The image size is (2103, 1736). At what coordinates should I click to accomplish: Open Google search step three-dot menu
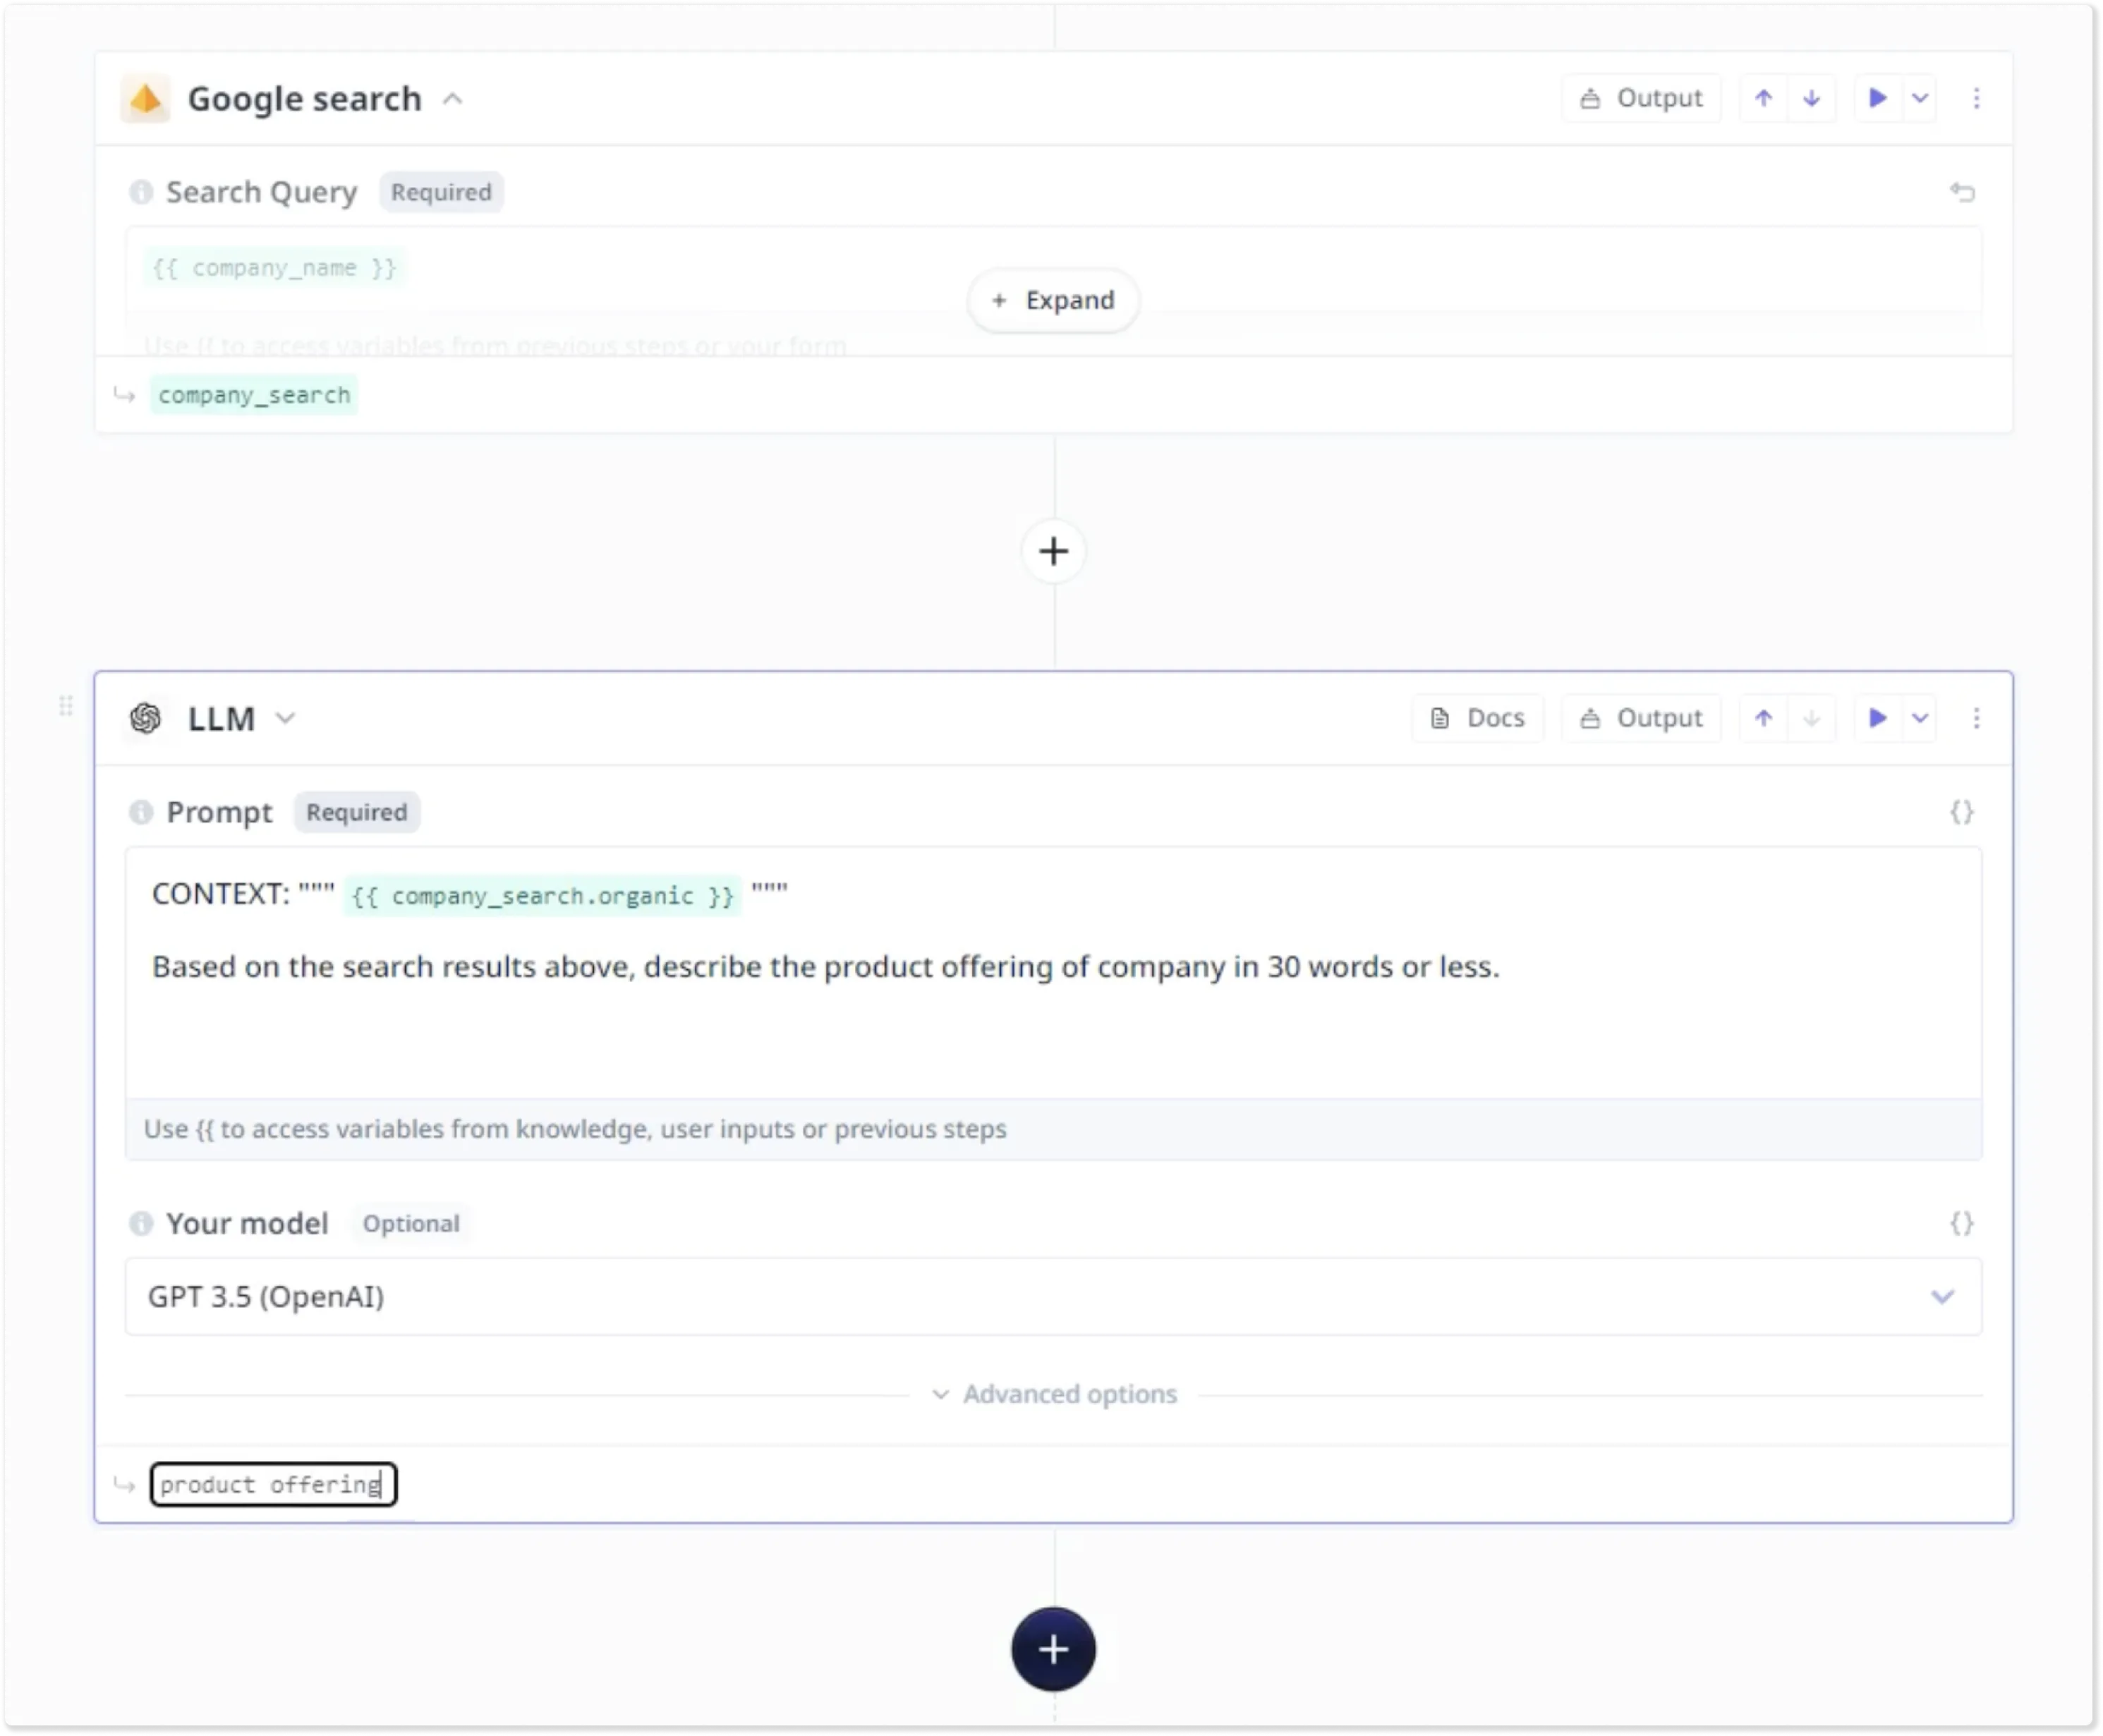1976,98
